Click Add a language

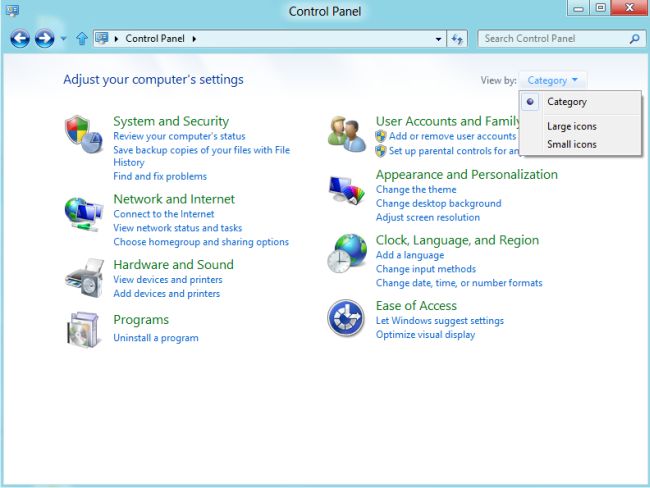[410, 255]
